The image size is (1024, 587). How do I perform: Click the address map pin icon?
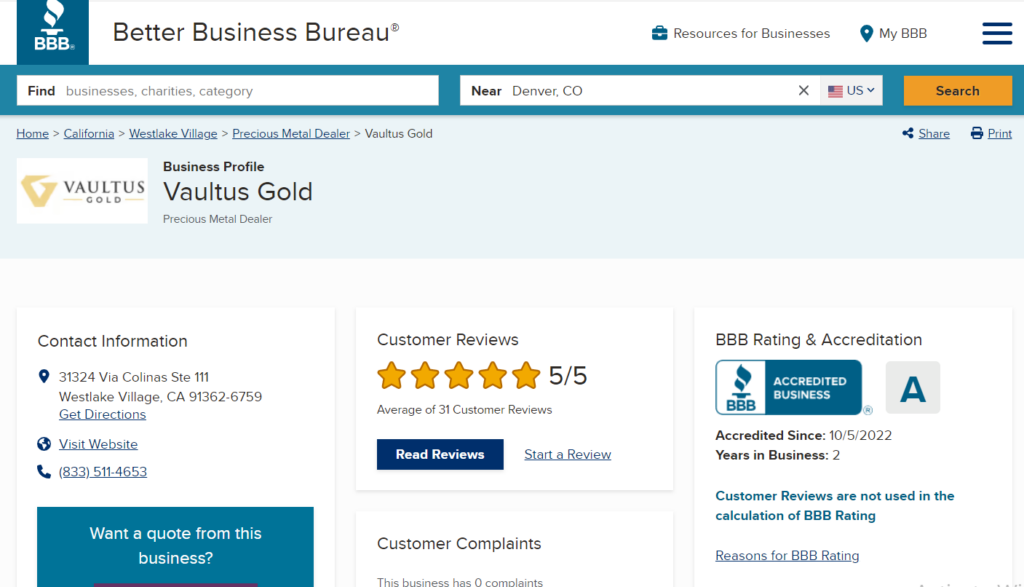click(44, 377)
